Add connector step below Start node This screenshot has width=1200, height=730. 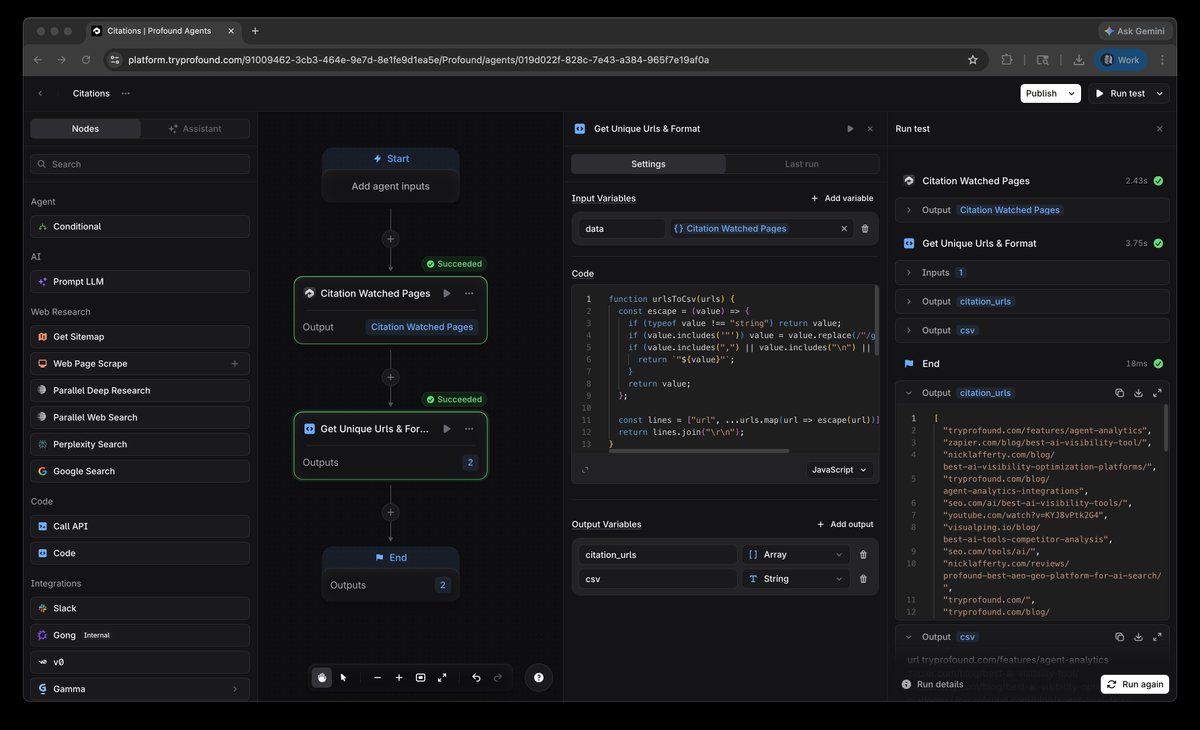point(391,239)
